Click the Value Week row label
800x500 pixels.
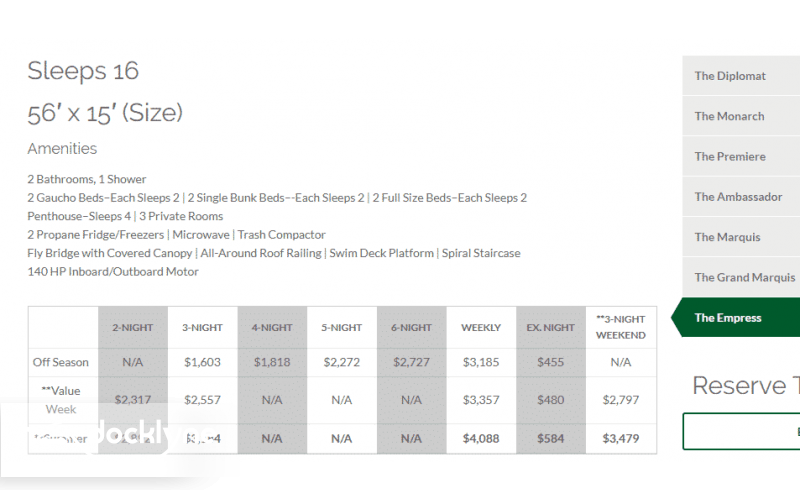tap(61, 399)
